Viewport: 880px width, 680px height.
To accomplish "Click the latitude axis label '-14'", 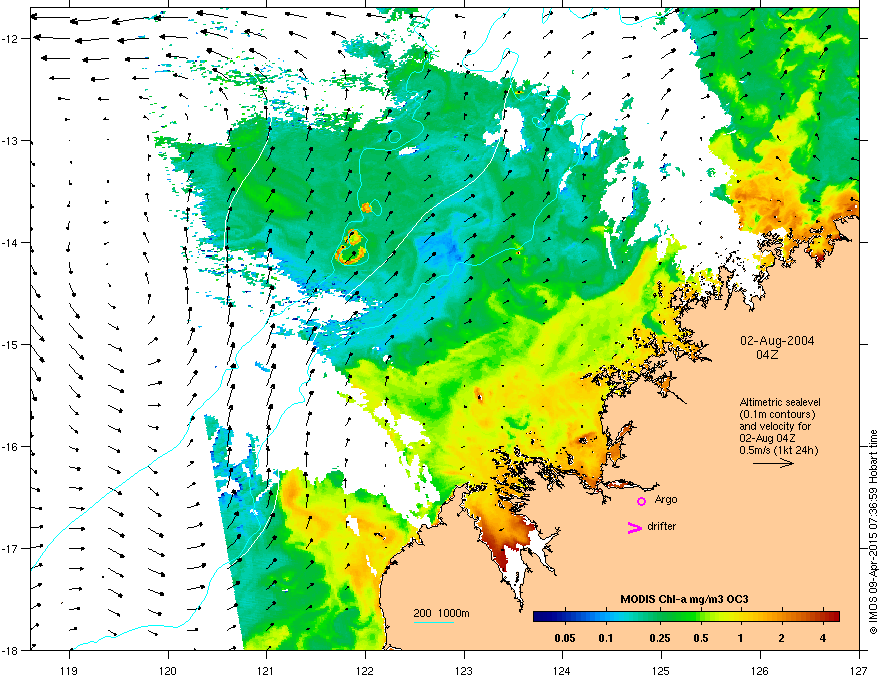I will pyautogui.click(x=11, y=242).
